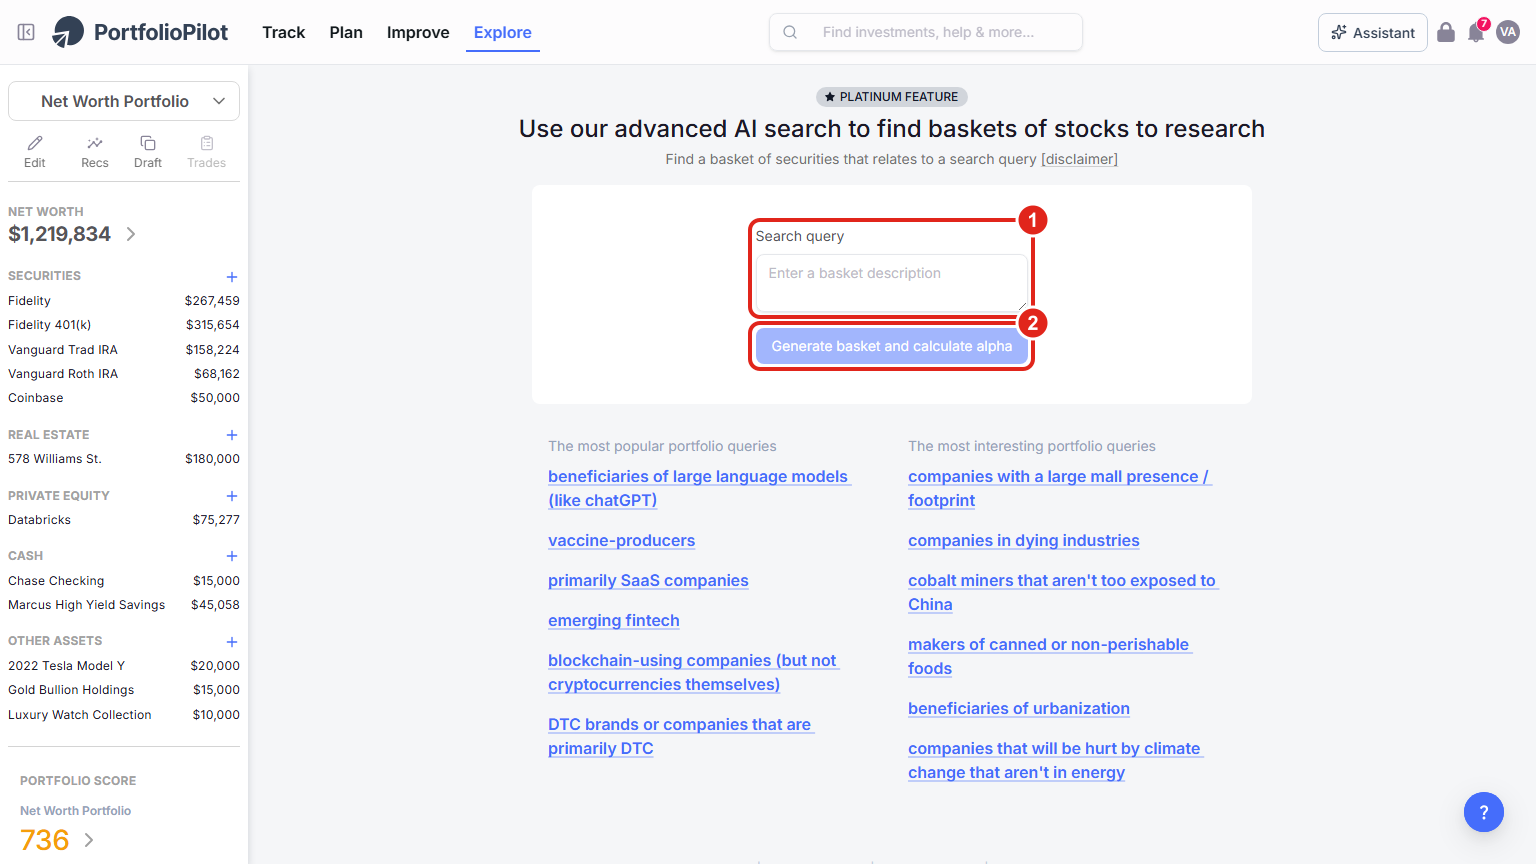Focus the Search query text box
Image resolution: width=1536 pixels, height=864 pixels.
(x=892, y=283)
